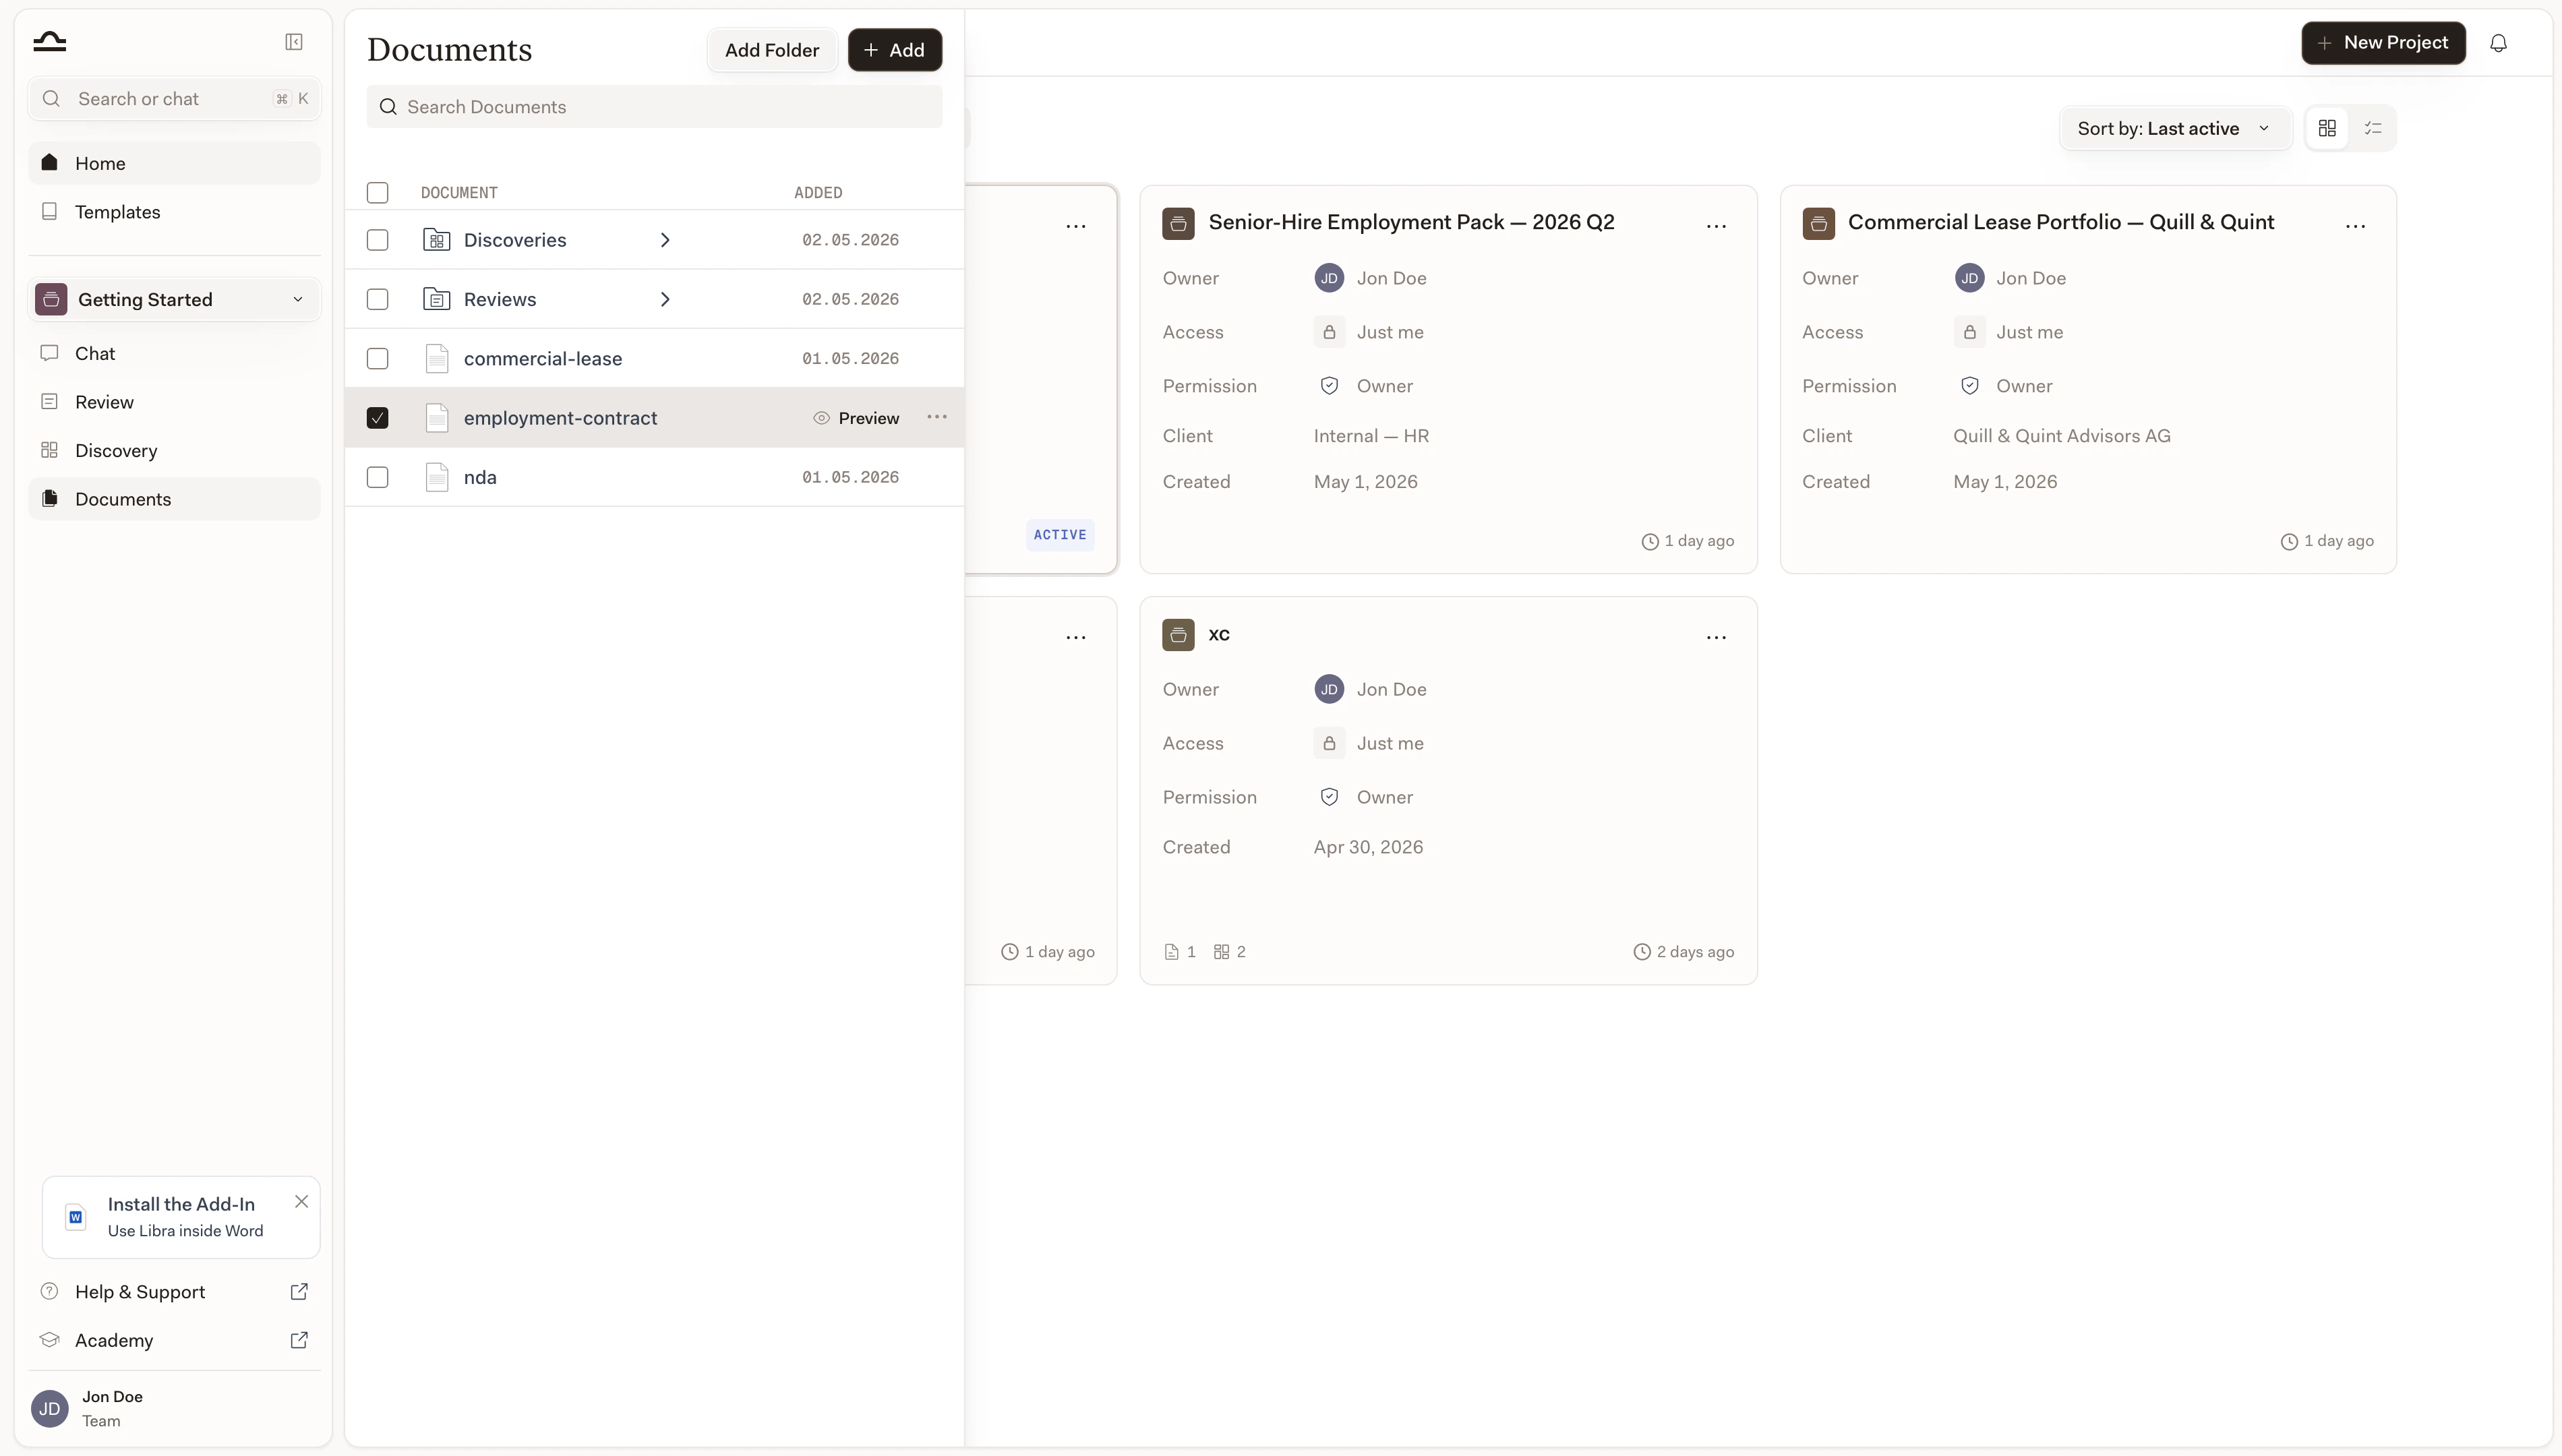The image size is (2562, 1456).
Task: Click the document count icon on xc card
Action: [1171, 952]
